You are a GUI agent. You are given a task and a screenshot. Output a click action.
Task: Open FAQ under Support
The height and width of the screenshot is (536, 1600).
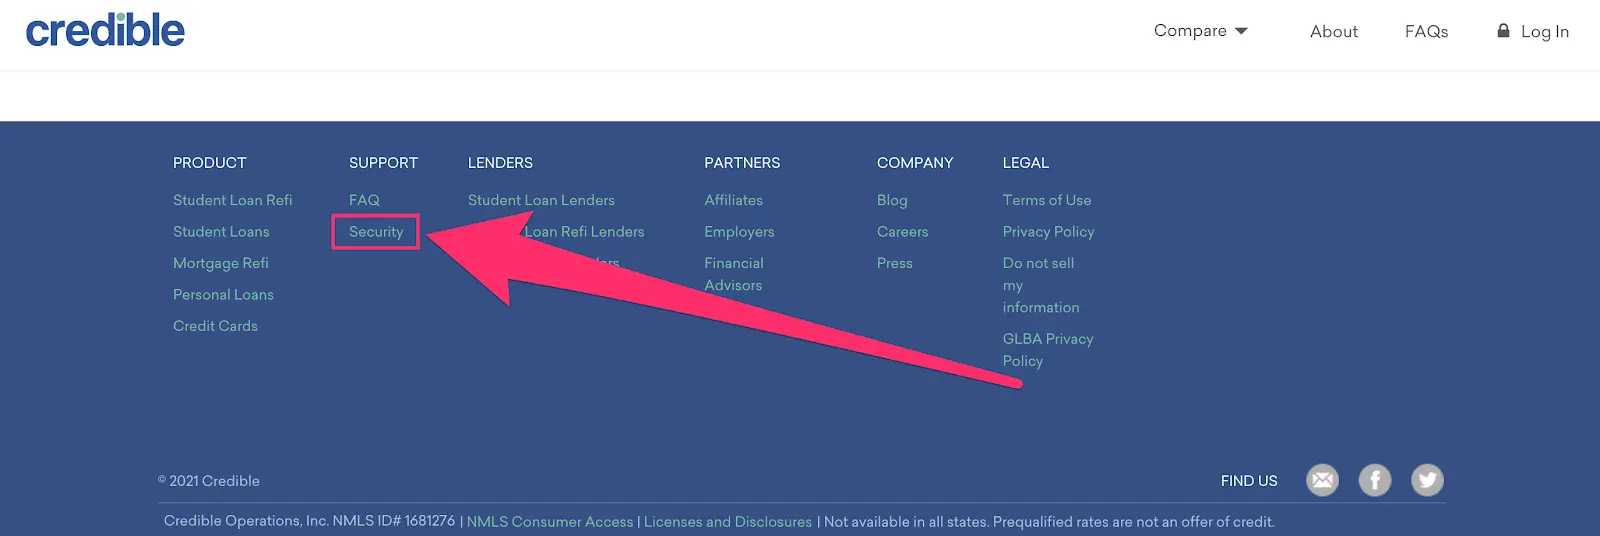[x=364, y=200]
